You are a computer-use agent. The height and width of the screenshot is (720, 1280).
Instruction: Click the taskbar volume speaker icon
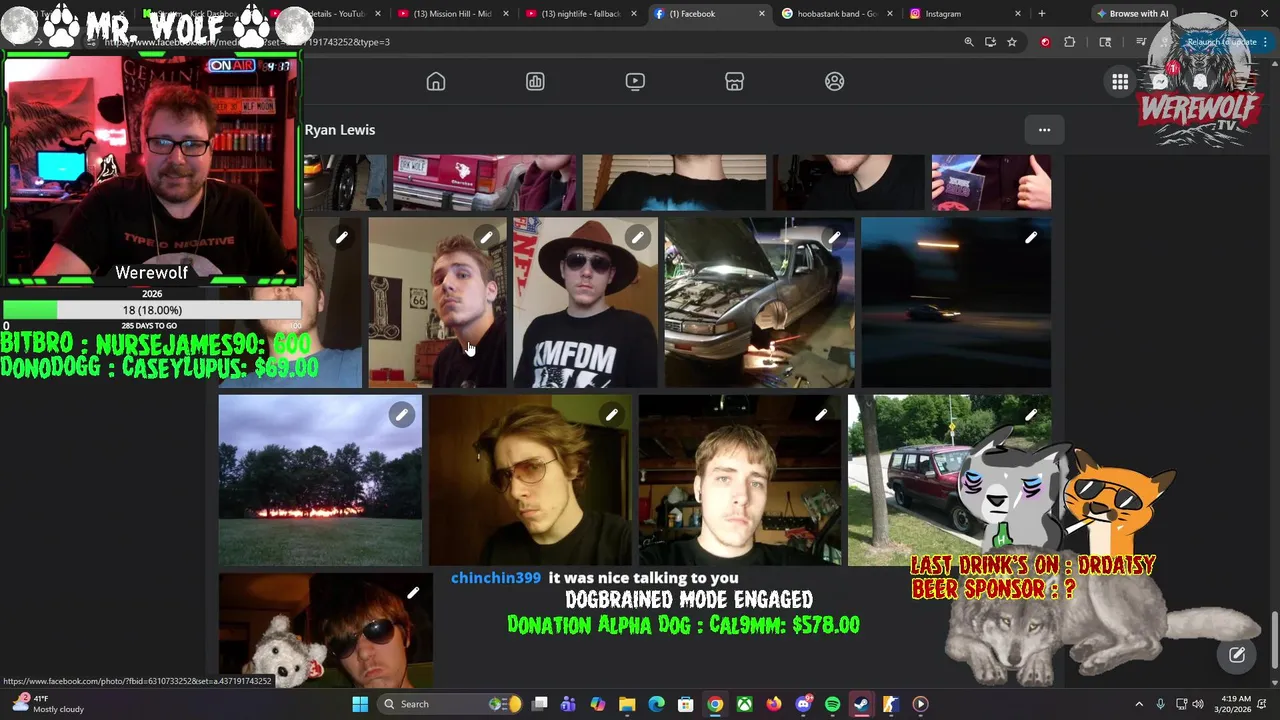point(1198,704)
